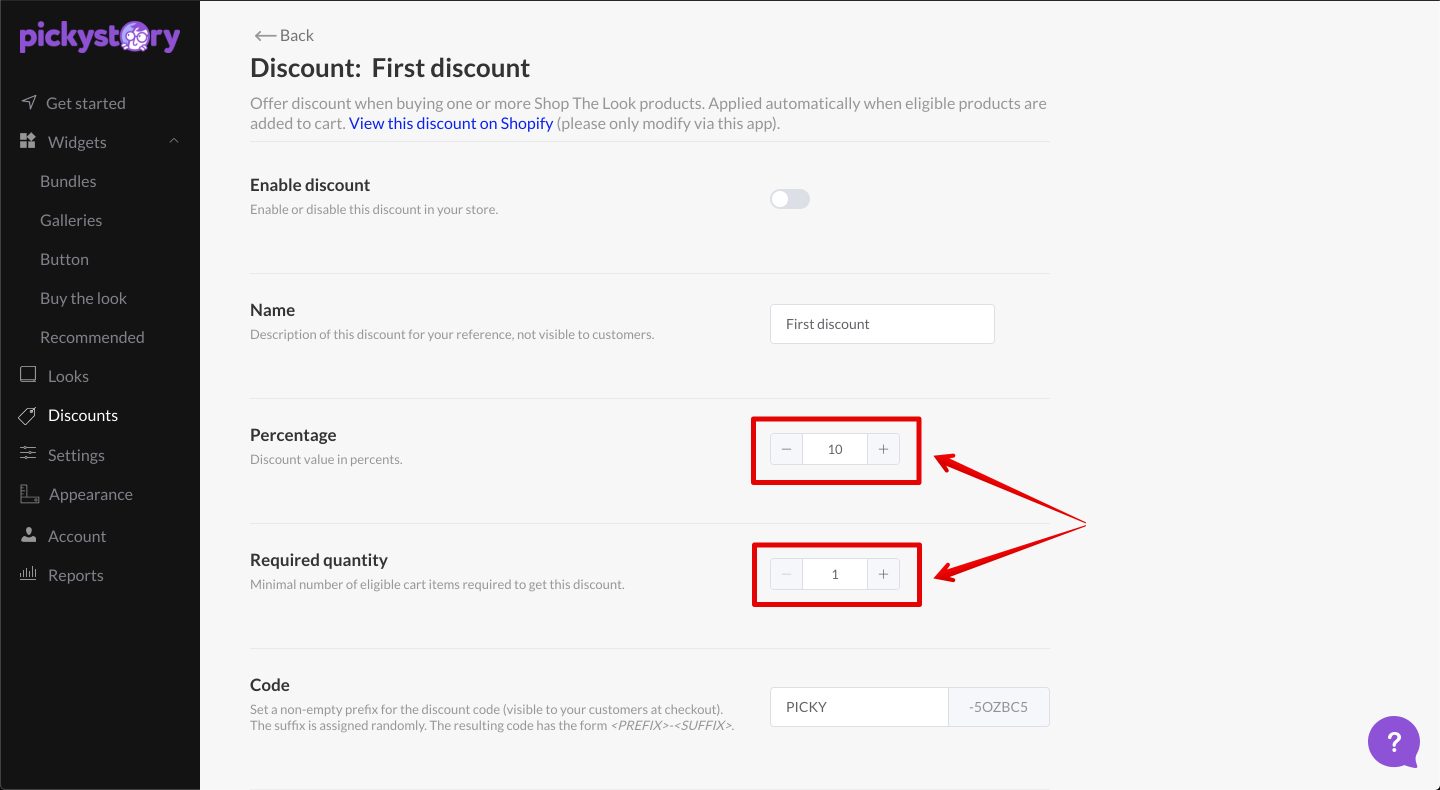Decrease the Percentage value with minus

pos(787,449)
